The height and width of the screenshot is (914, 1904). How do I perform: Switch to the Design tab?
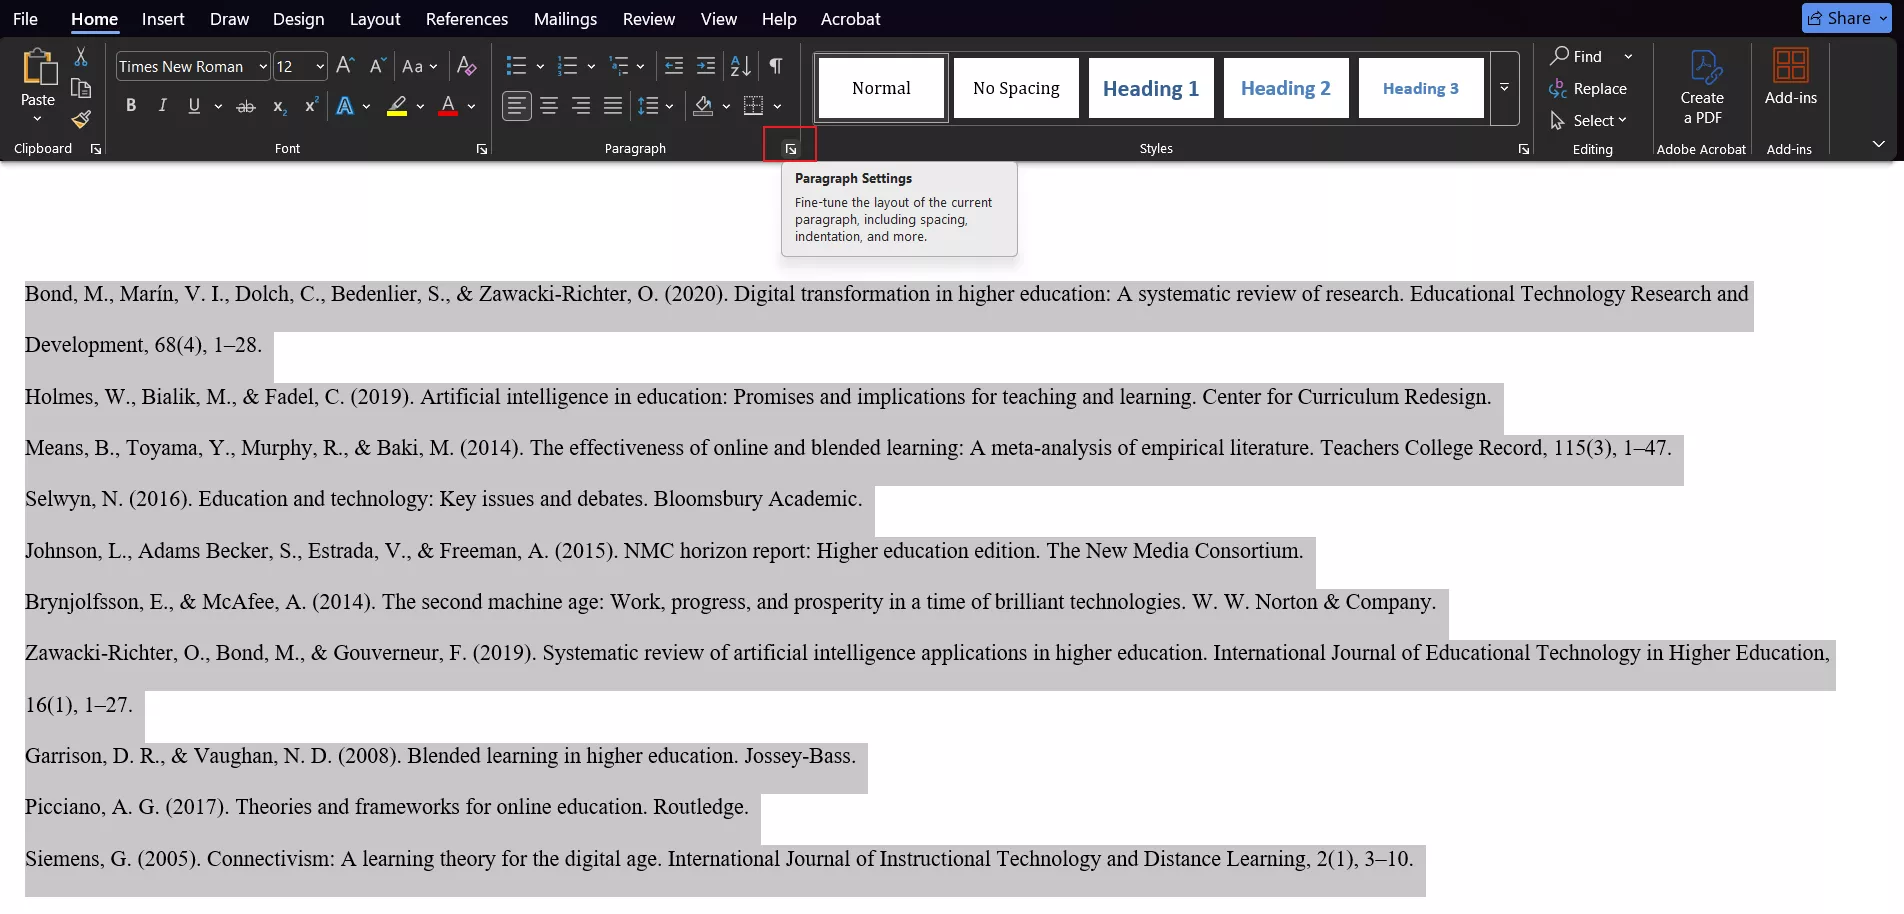298,19
